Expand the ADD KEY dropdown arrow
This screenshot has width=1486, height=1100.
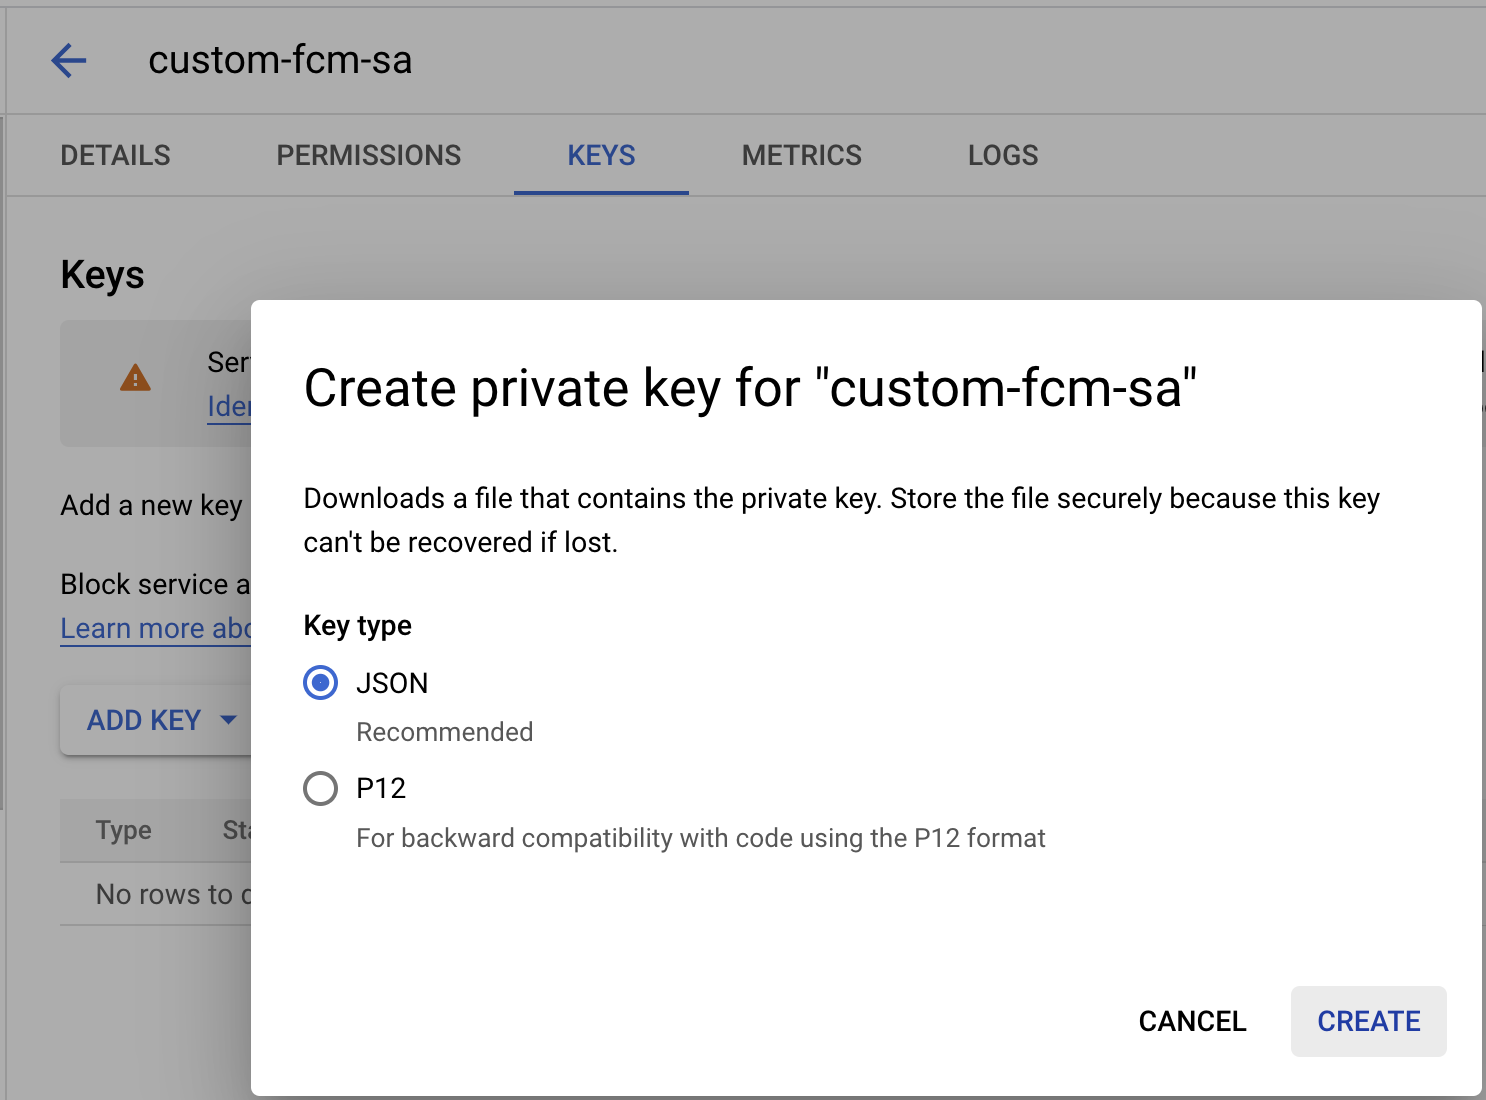(x=229, y=720)
